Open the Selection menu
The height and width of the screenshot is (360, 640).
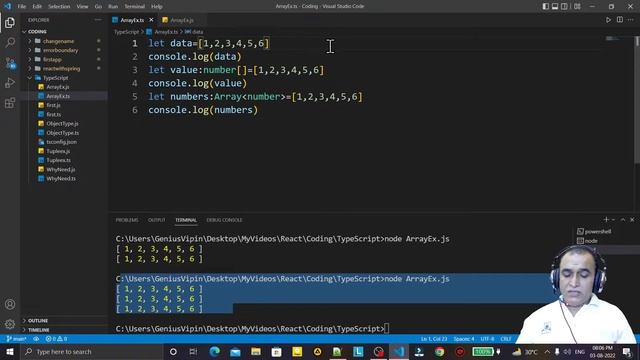[x=59, y=6]
